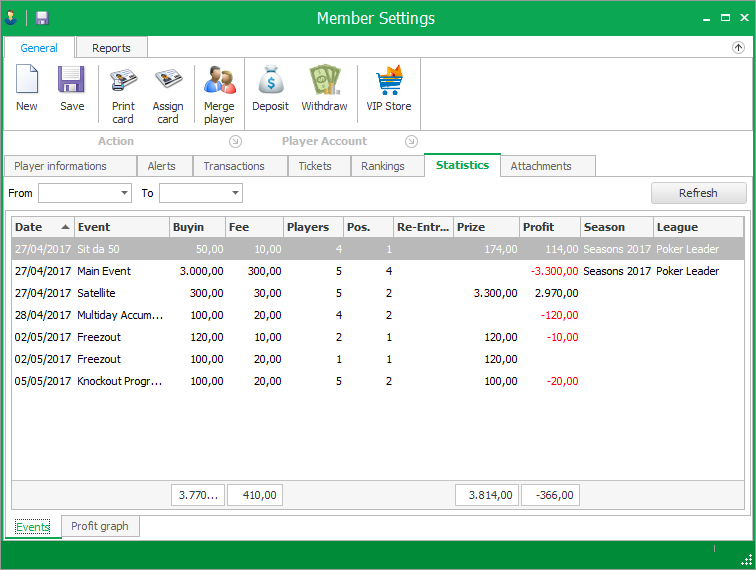The image size is (756, 570).
Task: Click the Print card icon
Action: (x=123, y=80)
